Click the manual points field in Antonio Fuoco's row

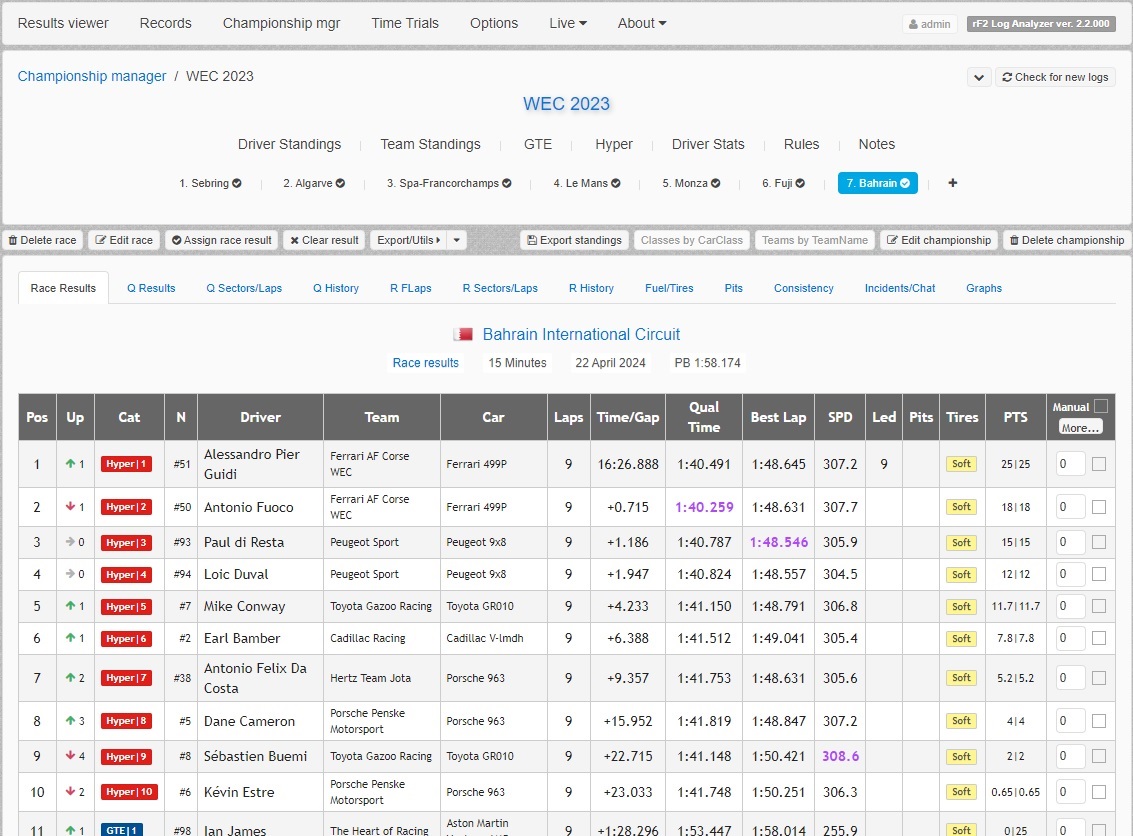tap(1070, 507)
